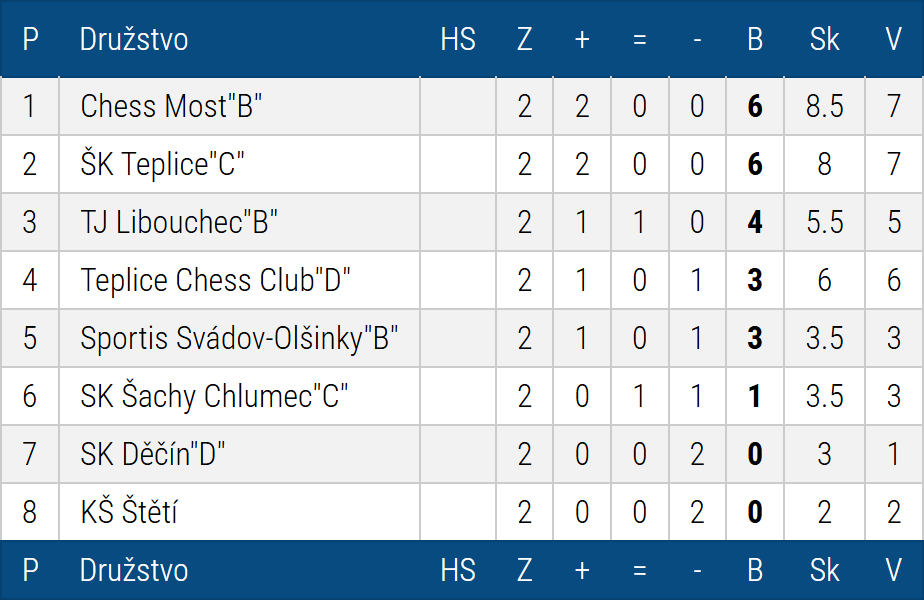Open the Chess Most"B" team link
Screen dimensions: 924x600
(171, 106)
